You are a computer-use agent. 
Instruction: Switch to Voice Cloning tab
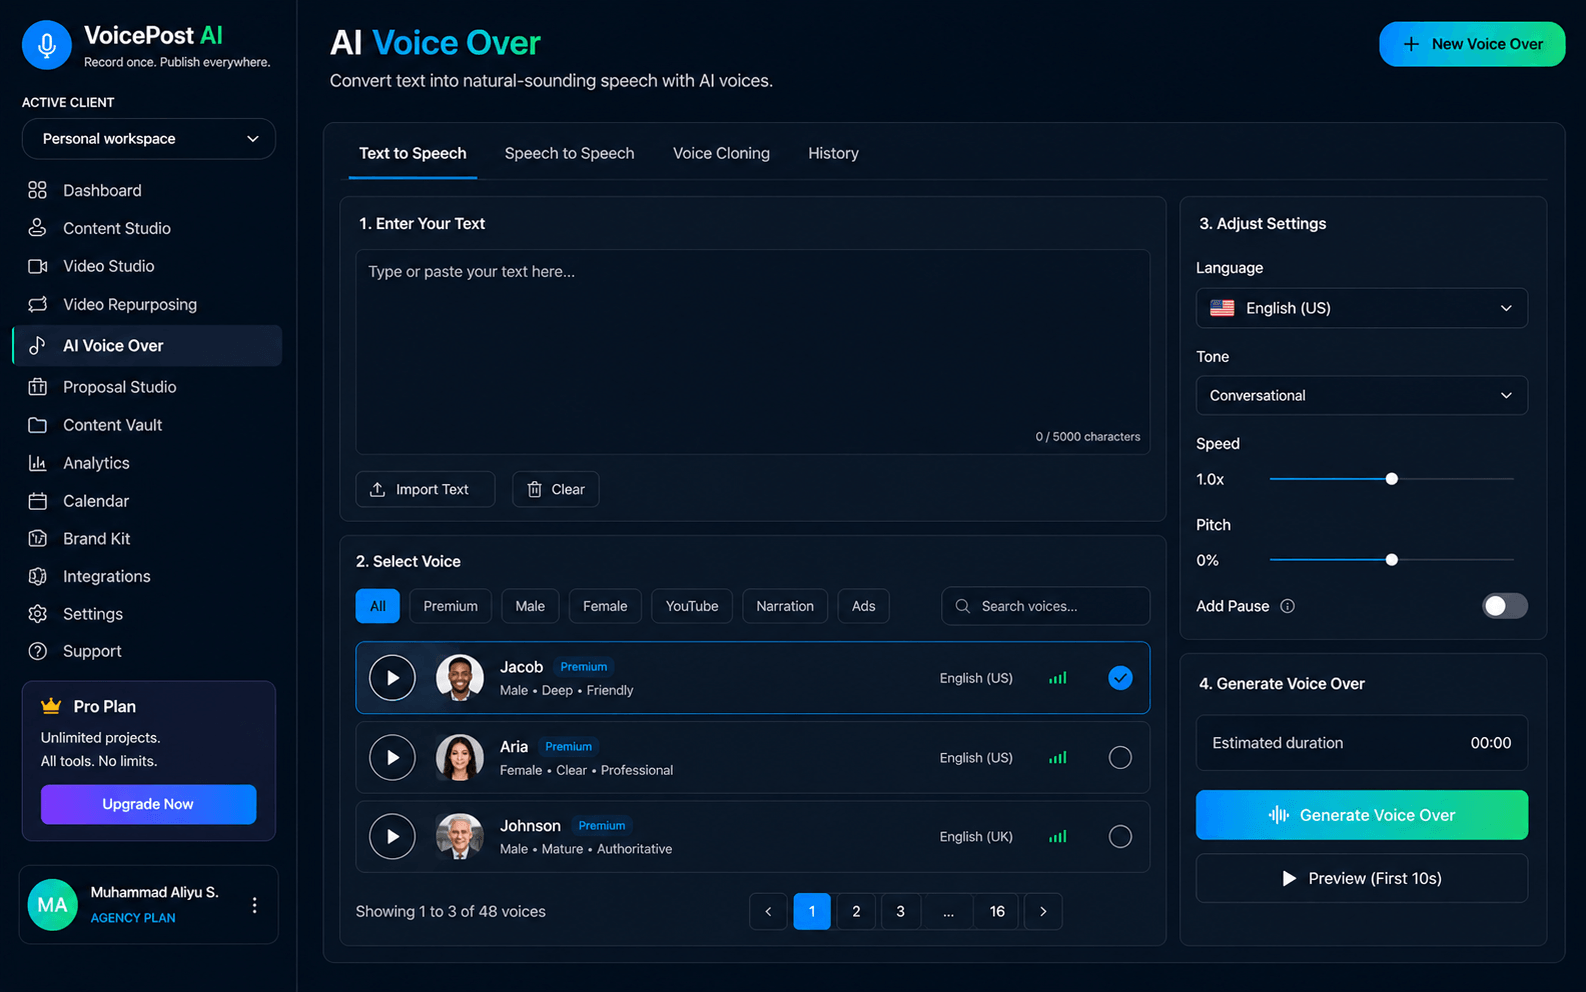tap(721, 153)
